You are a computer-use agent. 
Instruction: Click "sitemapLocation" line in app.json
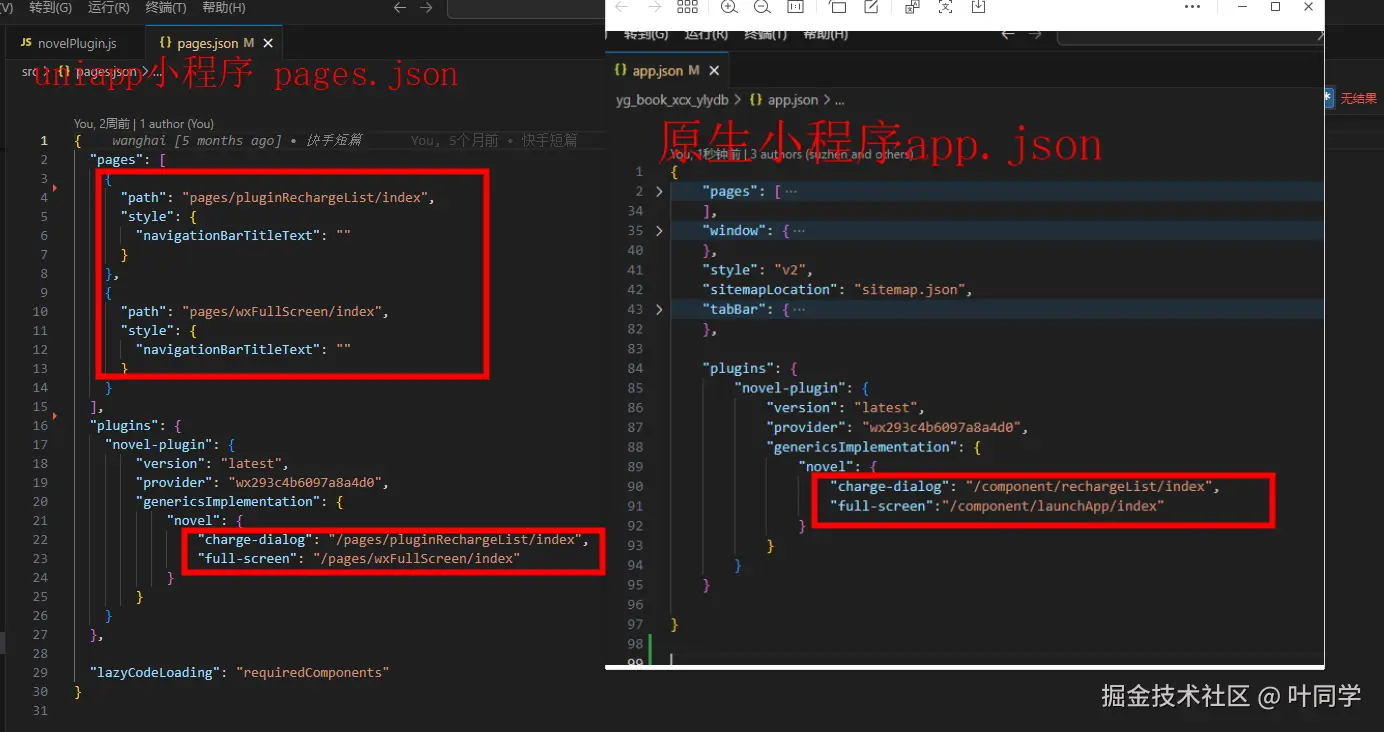838,290
